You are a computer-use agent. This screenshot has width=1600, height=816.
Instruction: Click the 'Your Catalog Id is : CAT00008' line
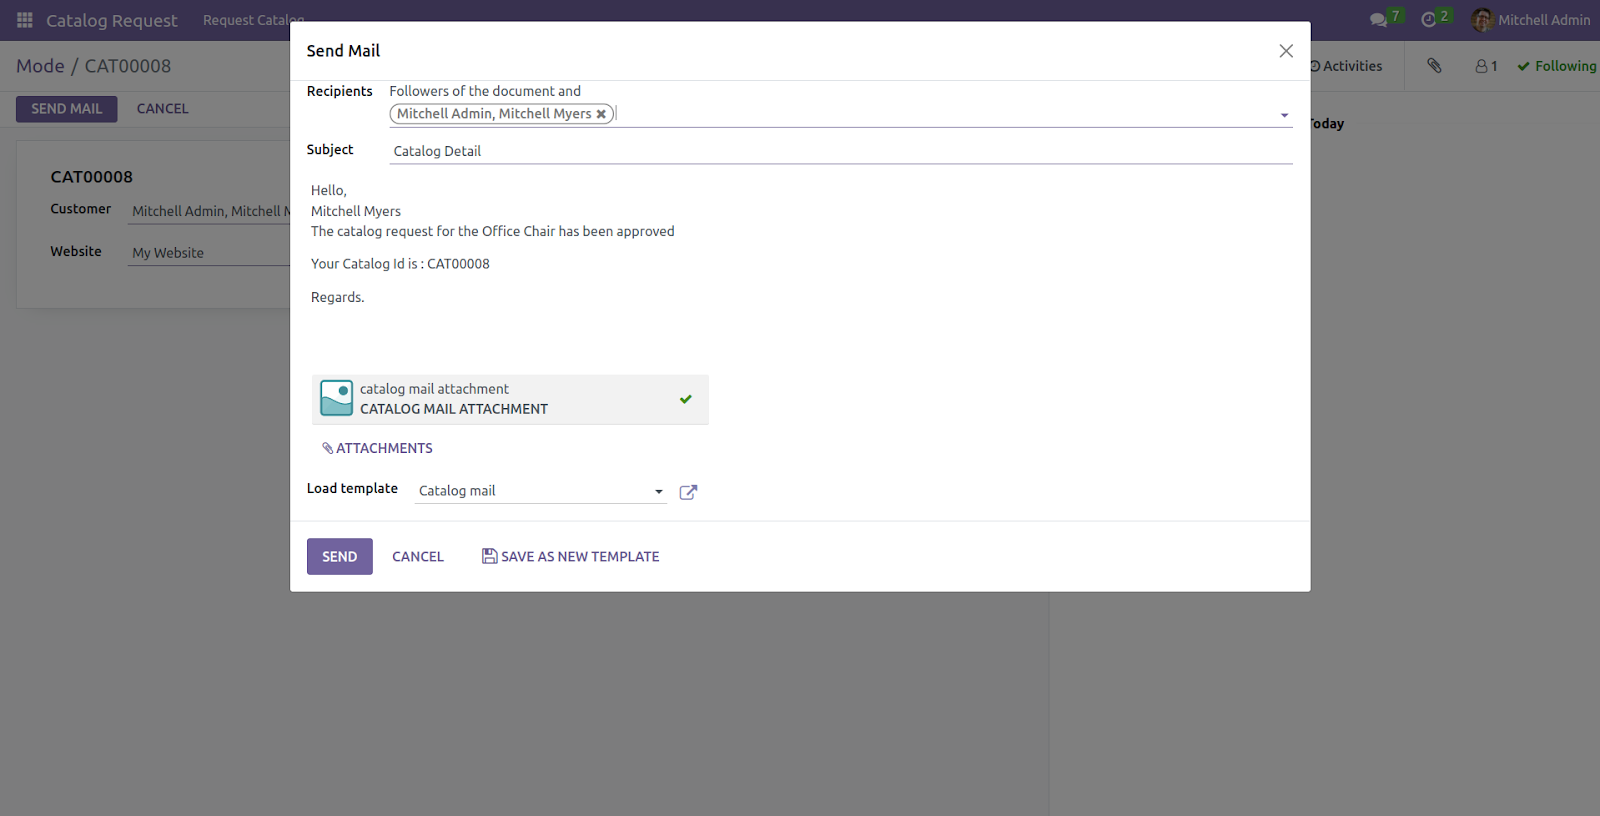[400, 264]
